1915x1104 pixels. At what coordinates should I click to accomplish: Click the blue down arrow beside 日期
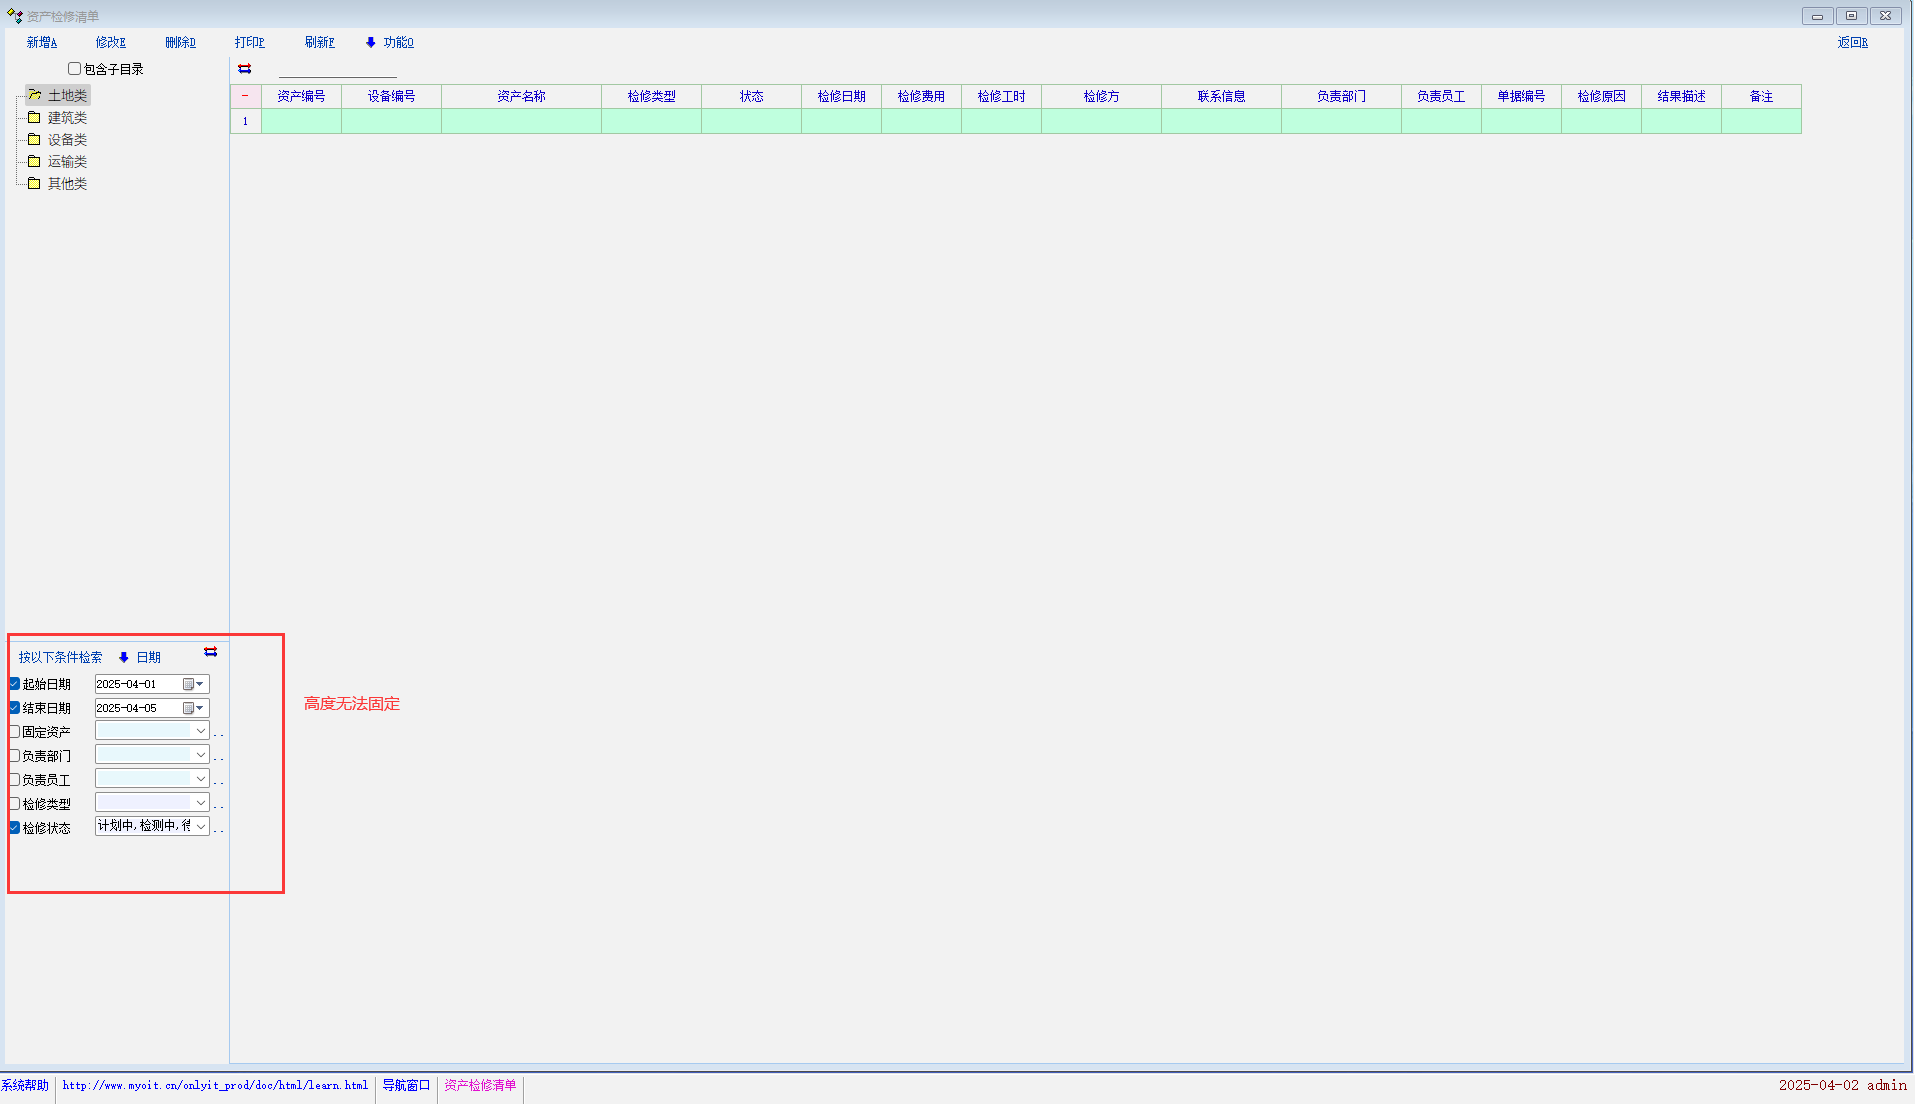tap(124, 658)
